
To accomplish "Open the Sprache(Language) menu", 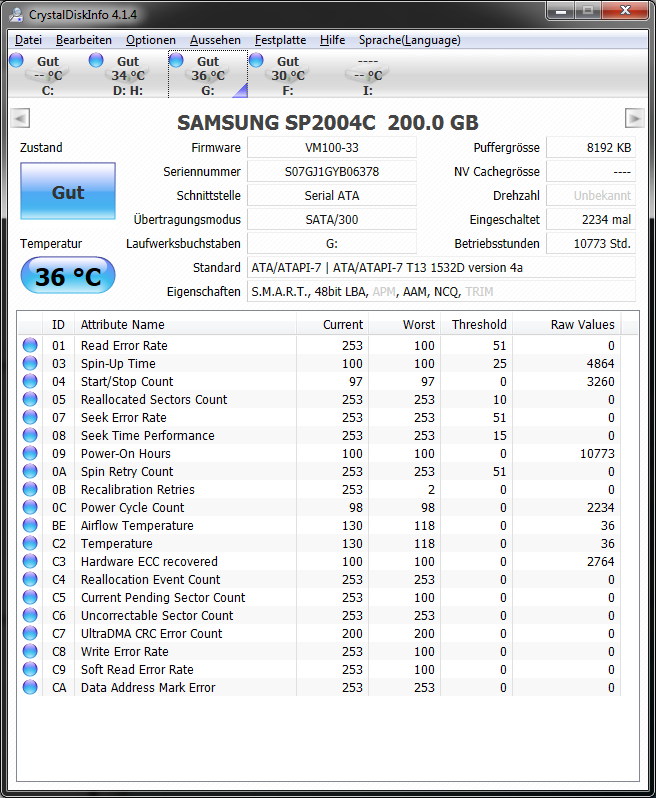I will pos(410,40).
